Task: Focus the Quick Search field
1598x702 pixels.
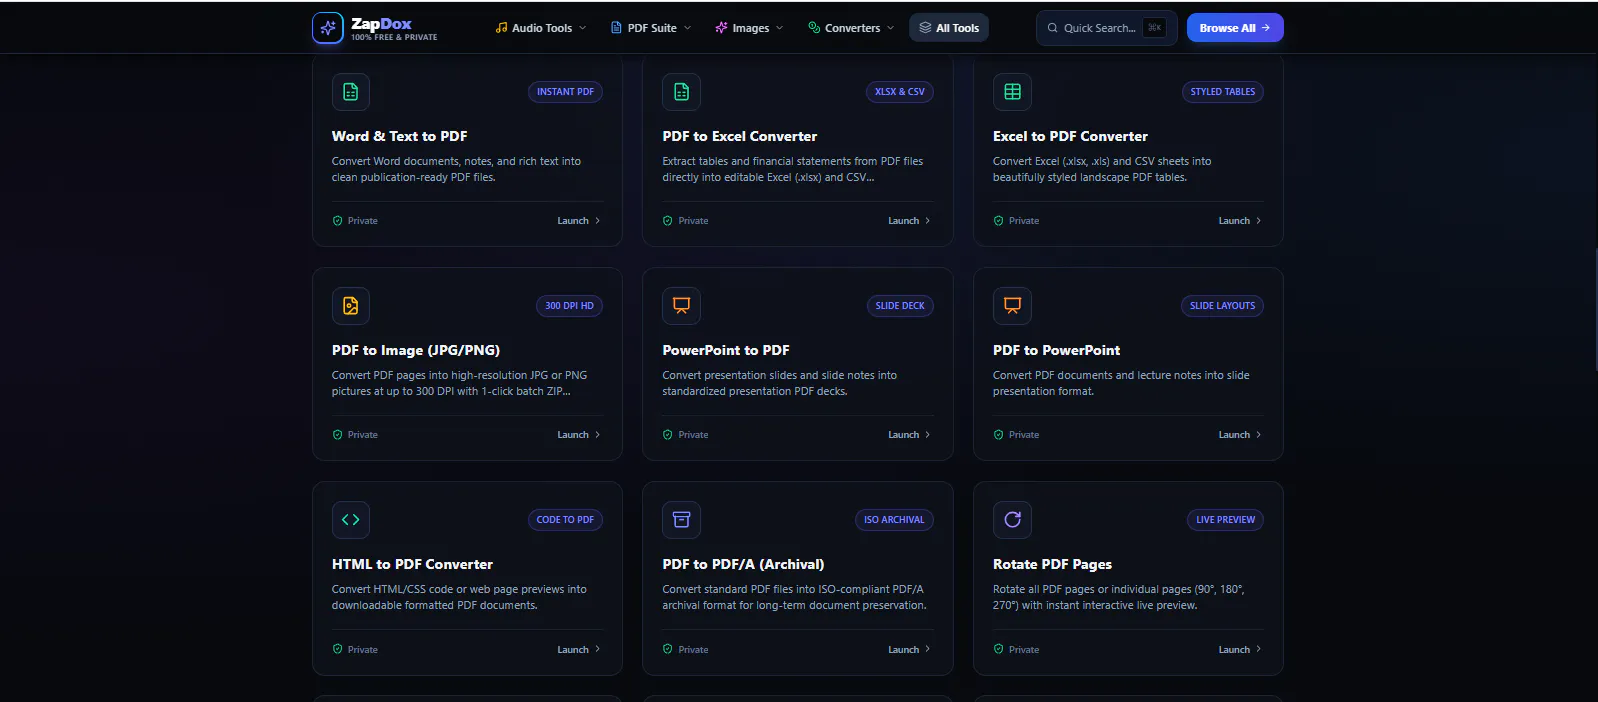Action: (1106, 28)
